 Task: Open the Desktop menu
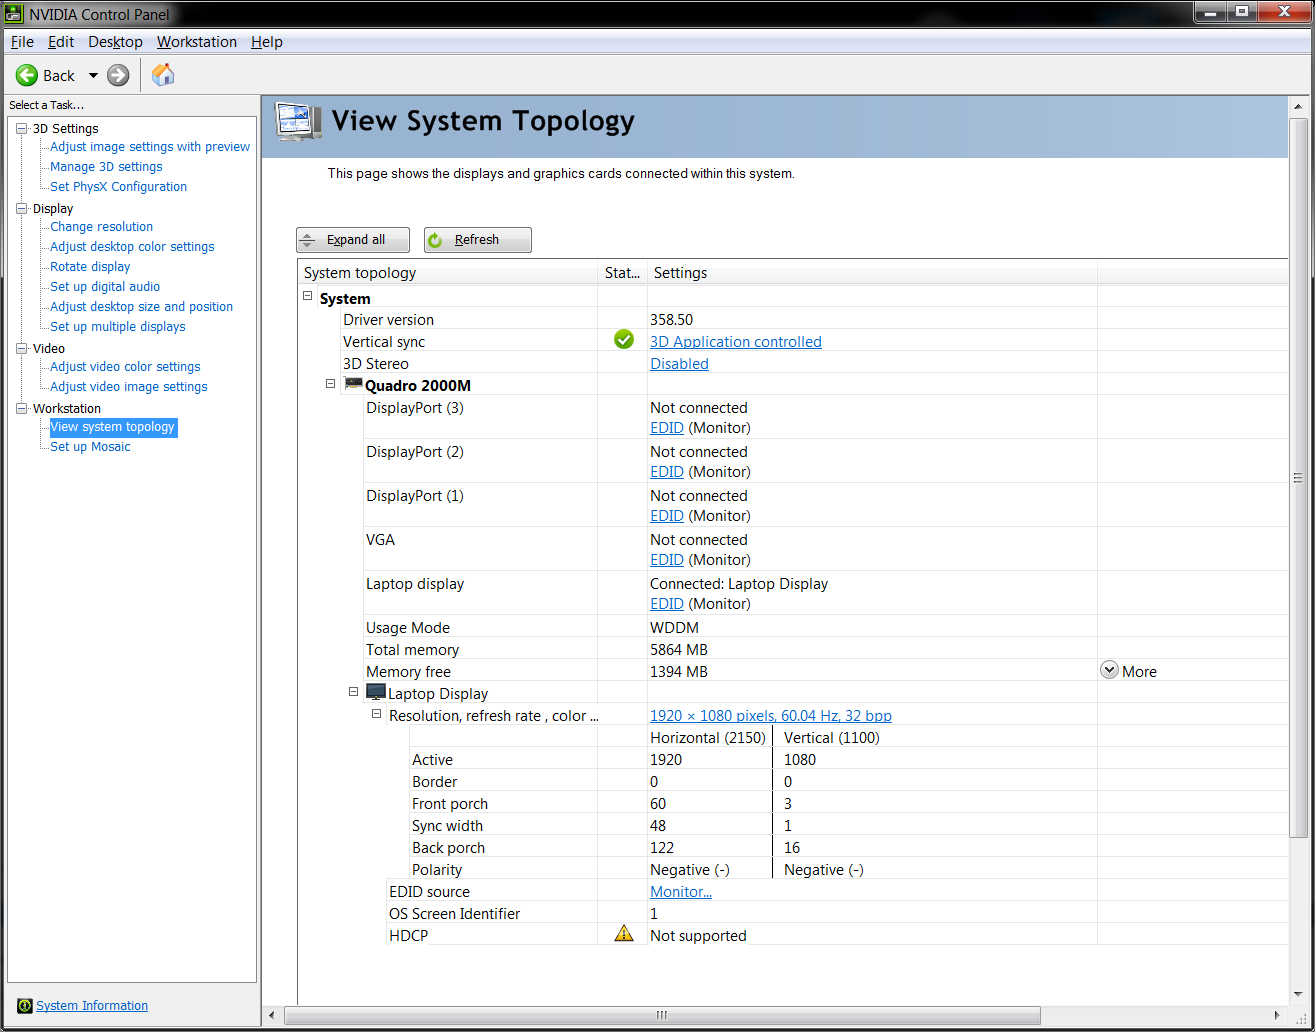[x=115, y=42]
